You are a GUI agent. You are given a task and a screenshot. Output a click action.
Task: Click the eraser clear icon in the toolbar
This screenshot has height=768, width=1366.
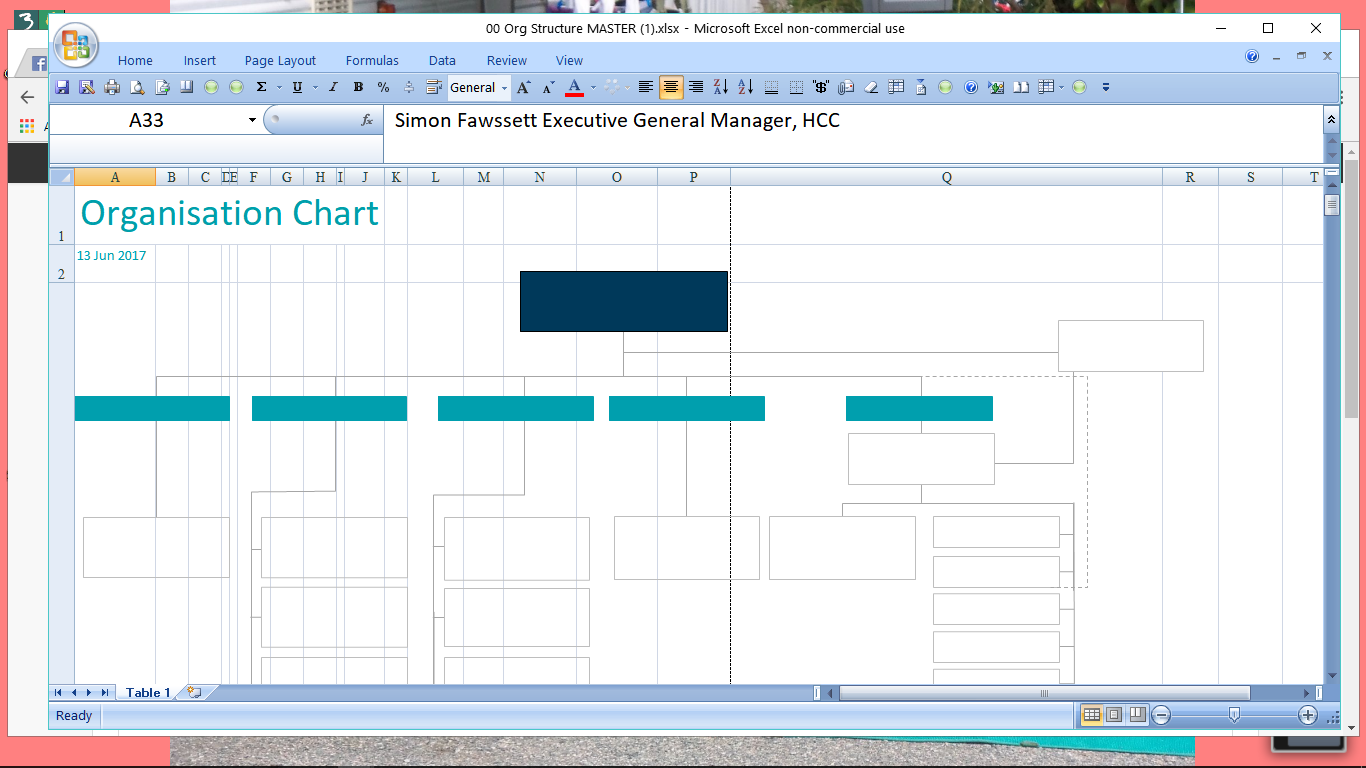[871, 88]
